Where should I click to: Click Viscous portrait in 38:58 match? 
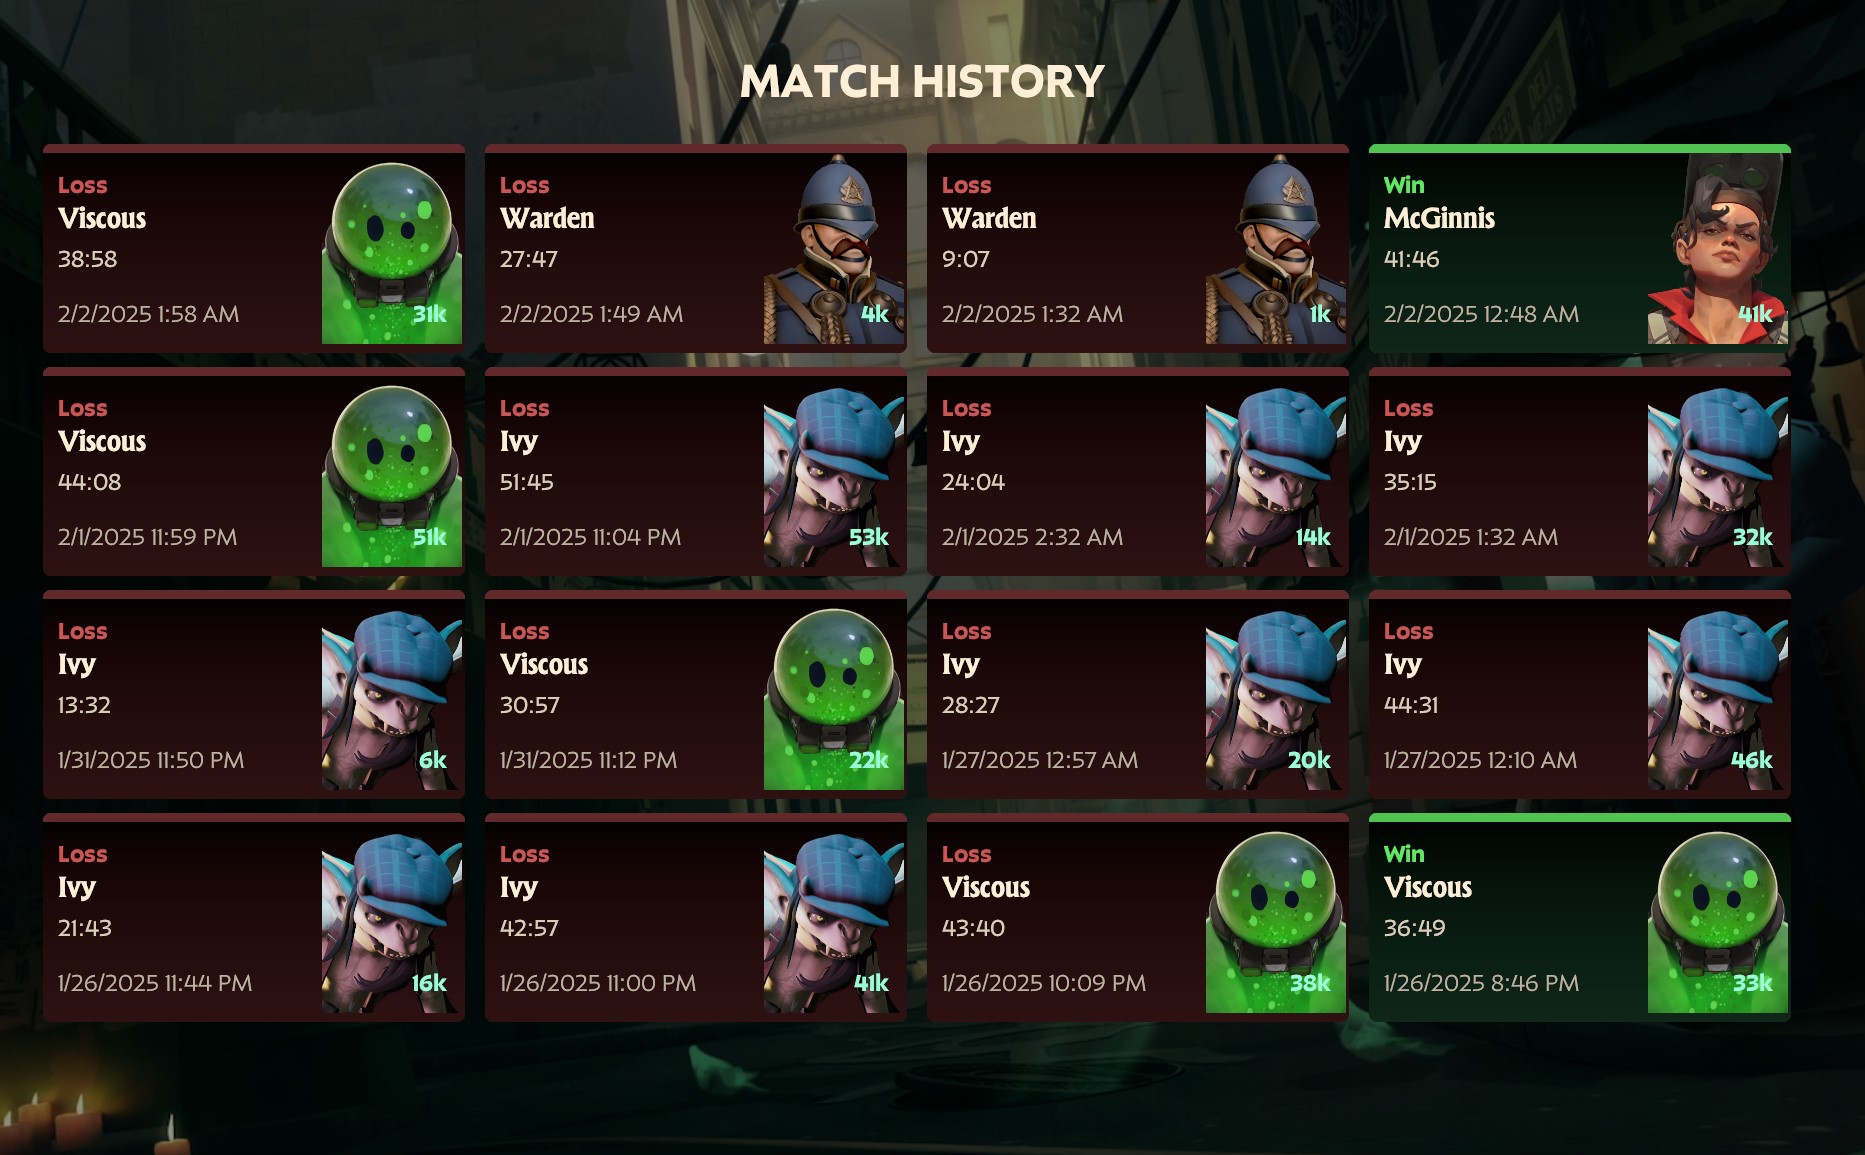tap(392, 253)
